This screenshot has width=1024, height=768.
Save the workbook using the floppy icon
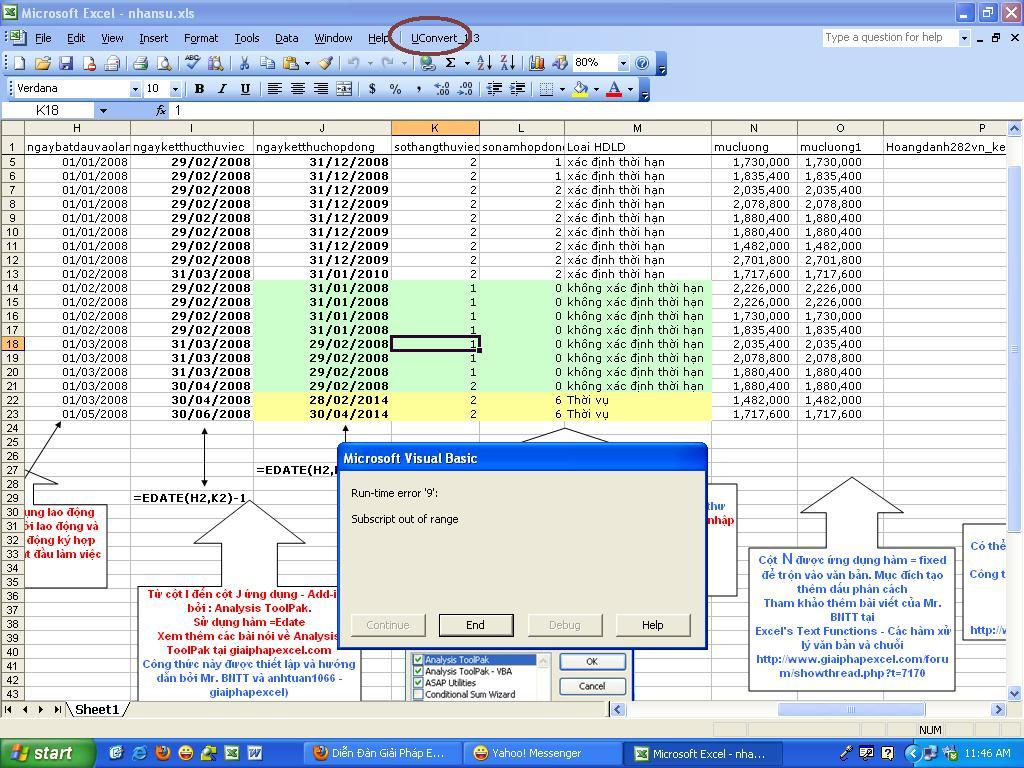click(66, 63)
